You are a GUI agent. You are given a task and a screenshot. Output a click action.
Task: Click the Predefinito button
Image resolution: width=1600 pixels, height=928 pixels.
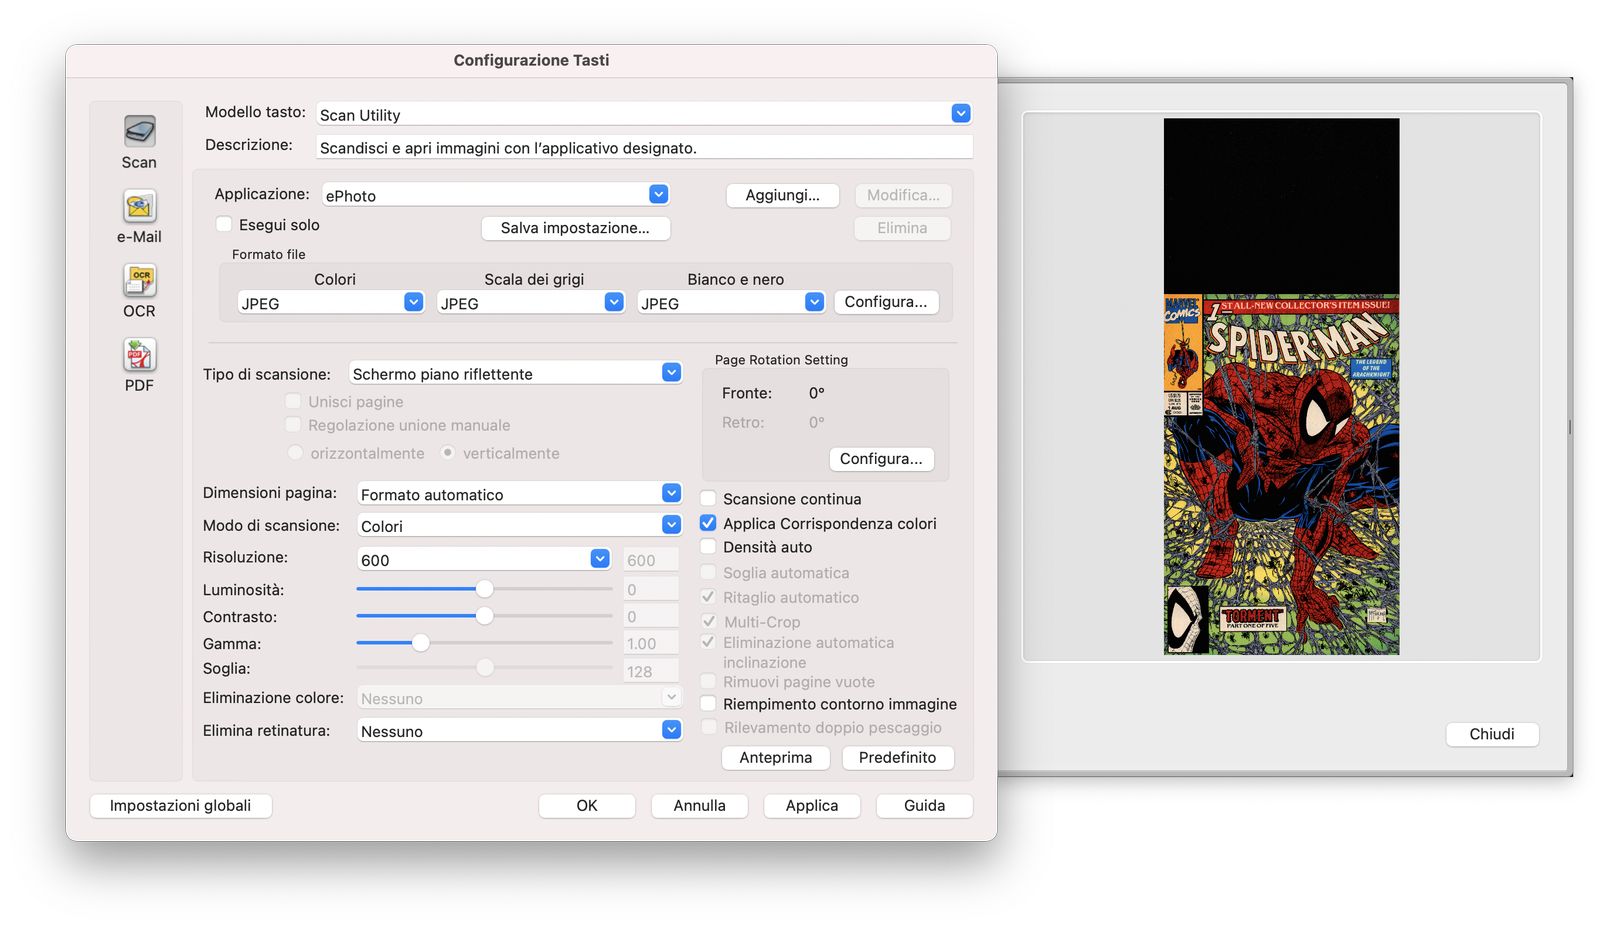tap(898, 757)
